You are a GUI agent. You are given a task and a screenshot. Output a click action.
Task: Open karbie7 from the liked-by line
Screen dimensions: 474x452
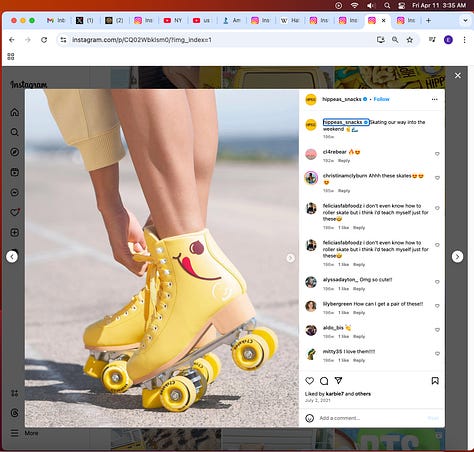[335, 394]
